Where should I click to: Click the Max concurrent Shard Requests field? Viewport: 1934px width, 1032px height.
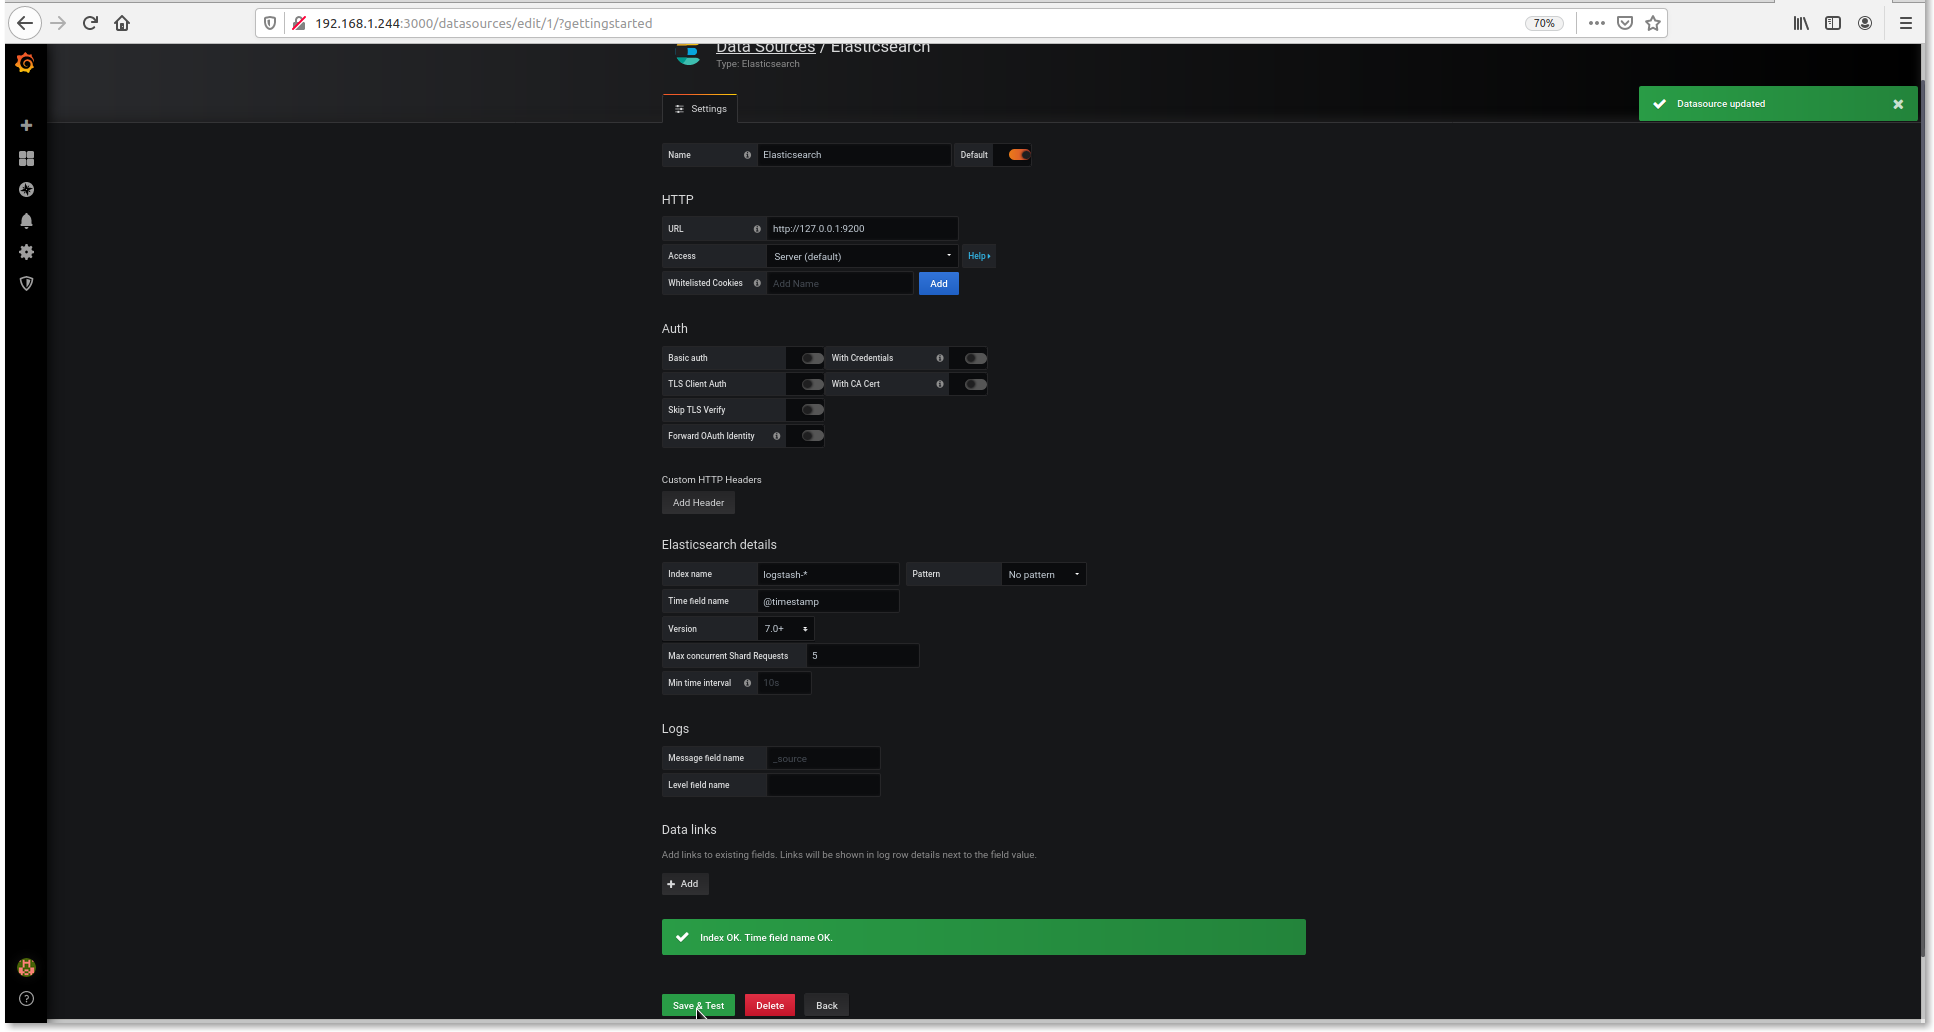pos(862,656)
